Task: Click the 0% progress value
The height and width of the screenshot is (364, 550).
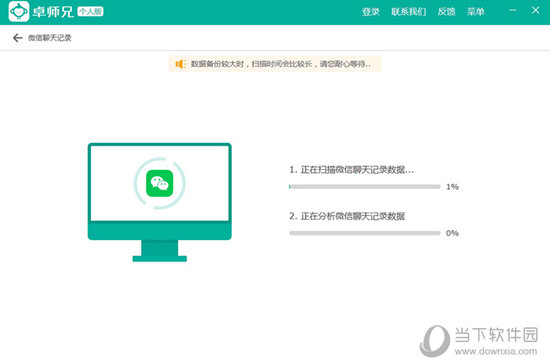Action: coord(452,233)
